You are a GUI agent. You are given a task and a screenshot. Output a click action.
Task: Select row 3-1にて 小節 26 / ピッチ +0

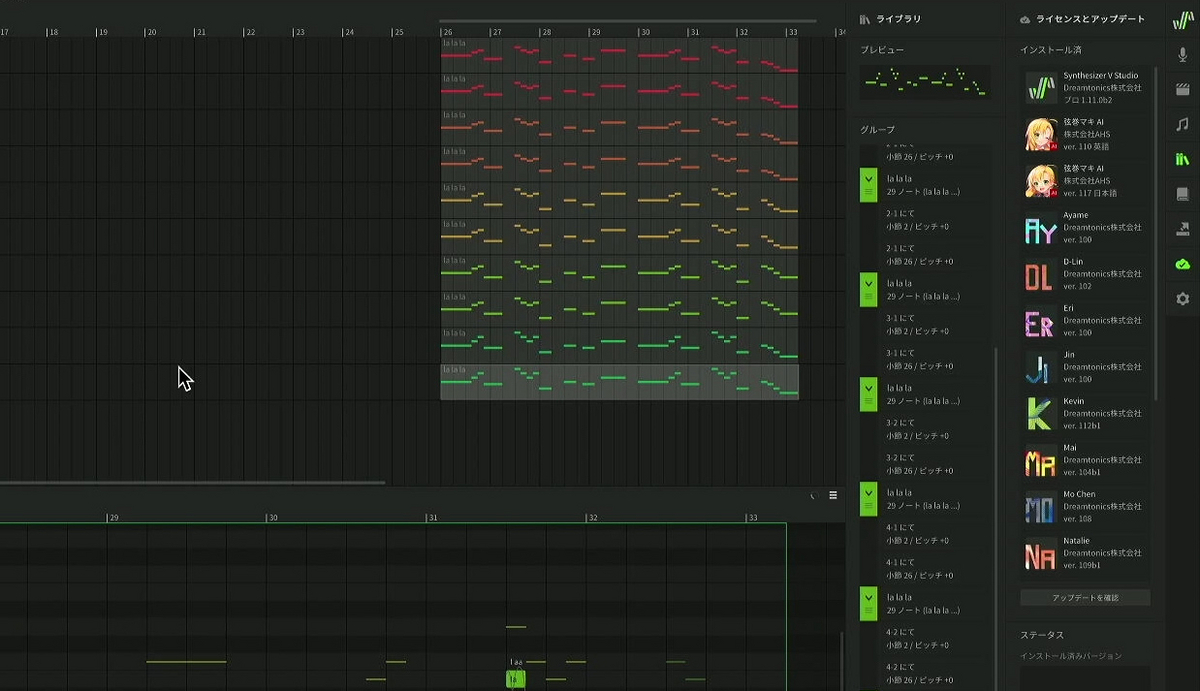pyautogui.click(x=927, y=359)
